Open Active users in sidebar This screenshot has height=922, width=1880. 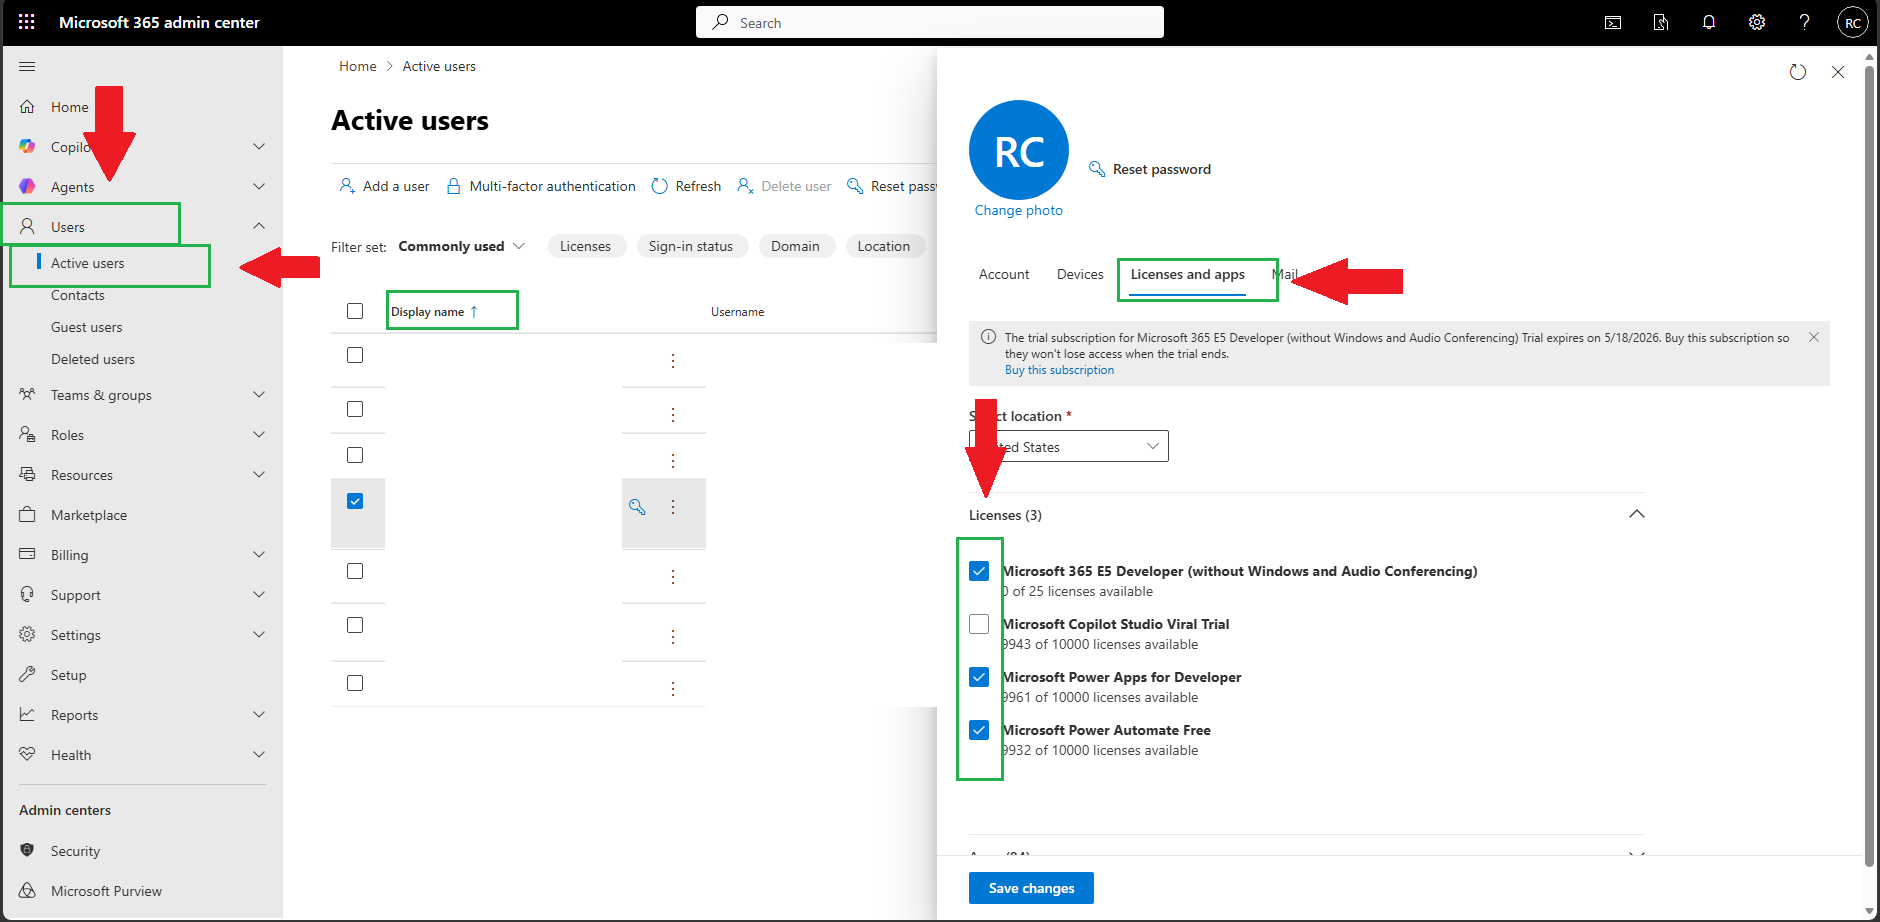tap(88, 263)
